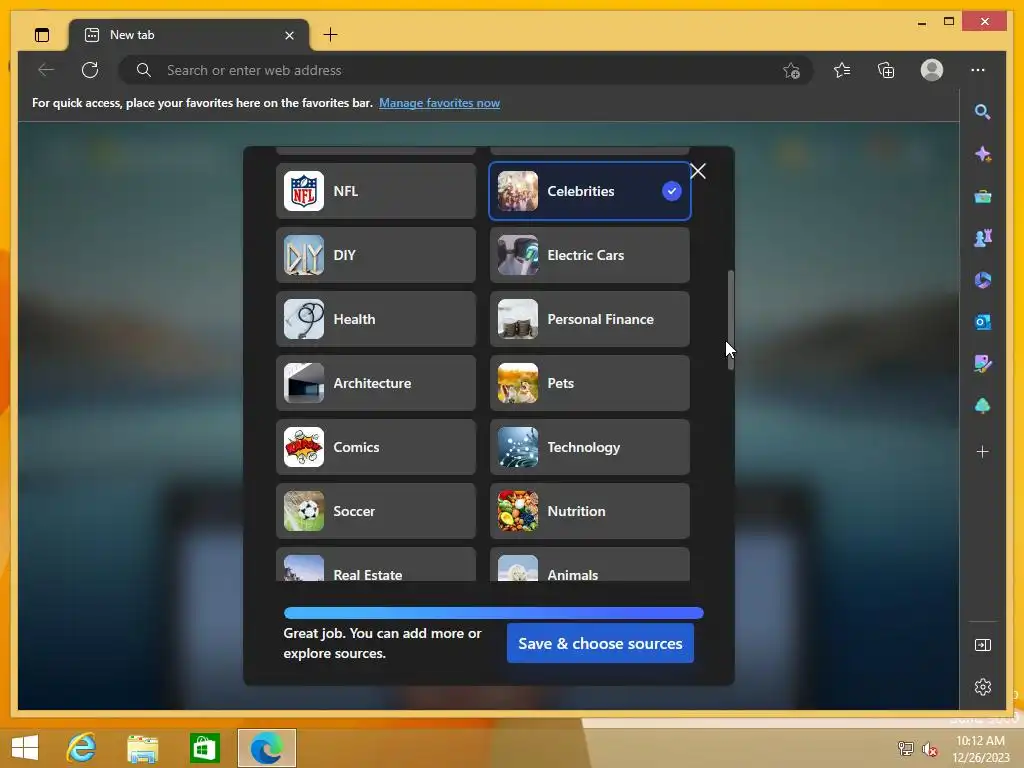The image size is (1024, 768).
Task: Select the Technology interest tile
Action: [x=590, y=447]
